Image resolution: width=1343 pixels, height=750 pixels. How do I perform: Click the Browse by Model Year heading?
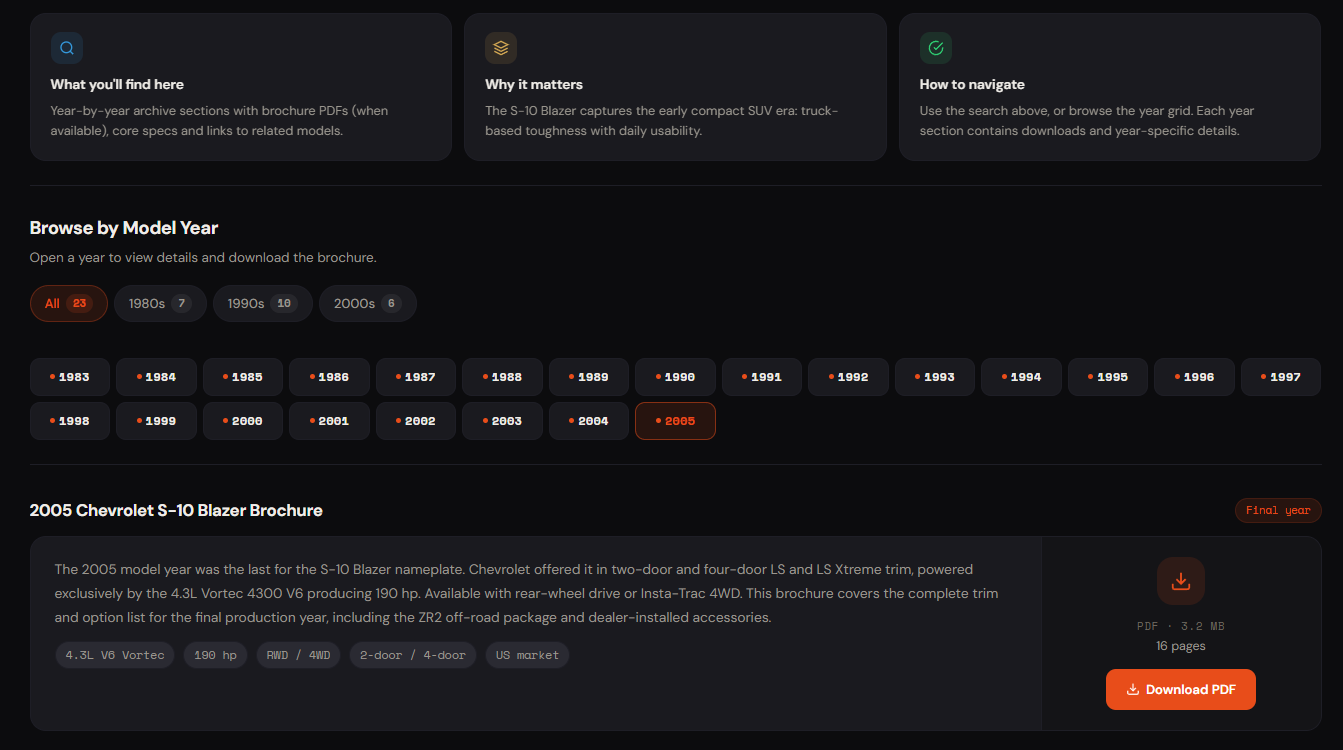(x=124, y=228)
